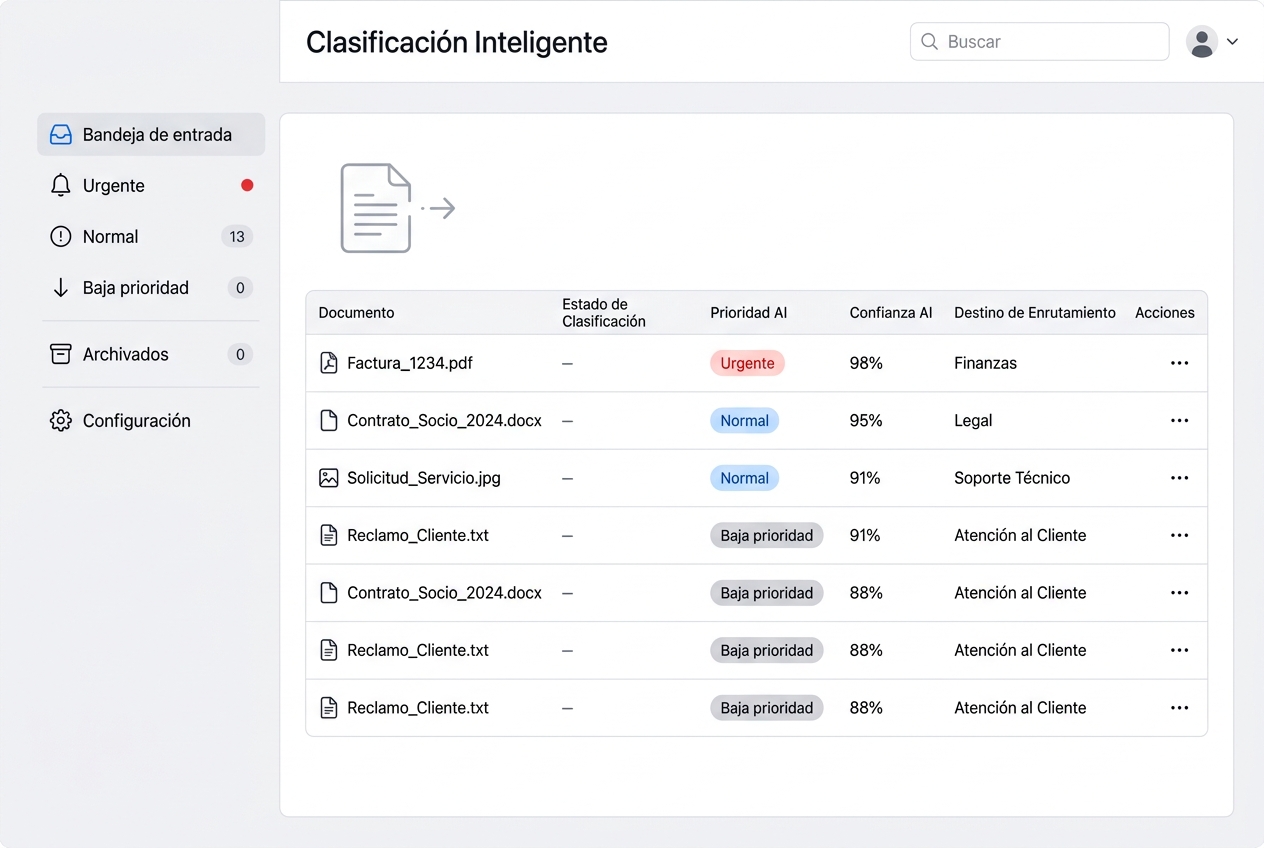Click the PDF icon beside Factura_1234.pdf
The height and width of the screenshot is (848, 1264).
point(329,363)
